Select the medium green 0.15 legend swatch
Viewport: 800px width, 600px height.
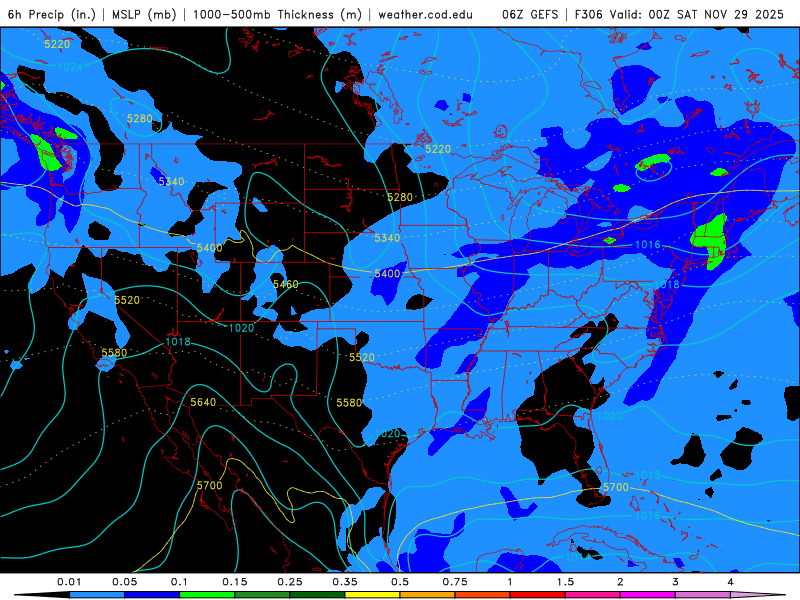point(262,595)
